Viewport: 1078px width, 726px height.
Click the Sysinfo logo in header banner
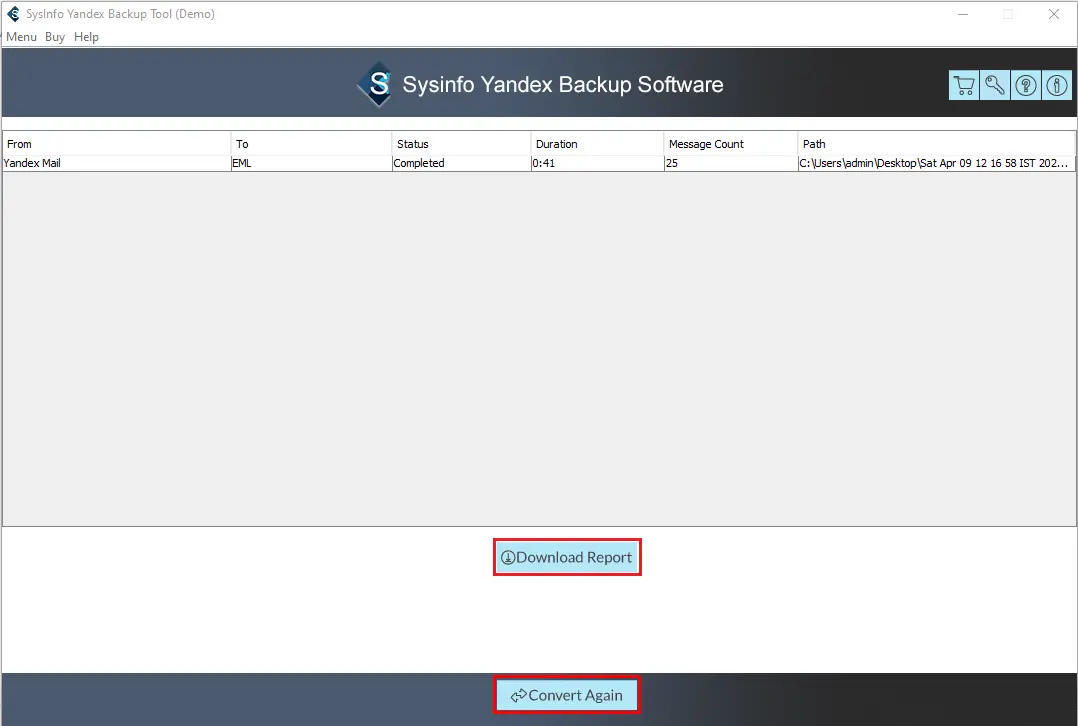[x=378, y=85]
